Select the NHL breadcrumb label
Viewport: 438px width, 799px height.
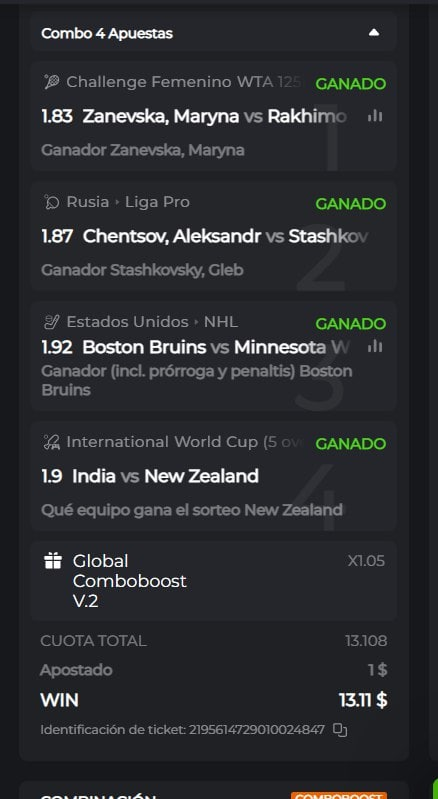221,322
